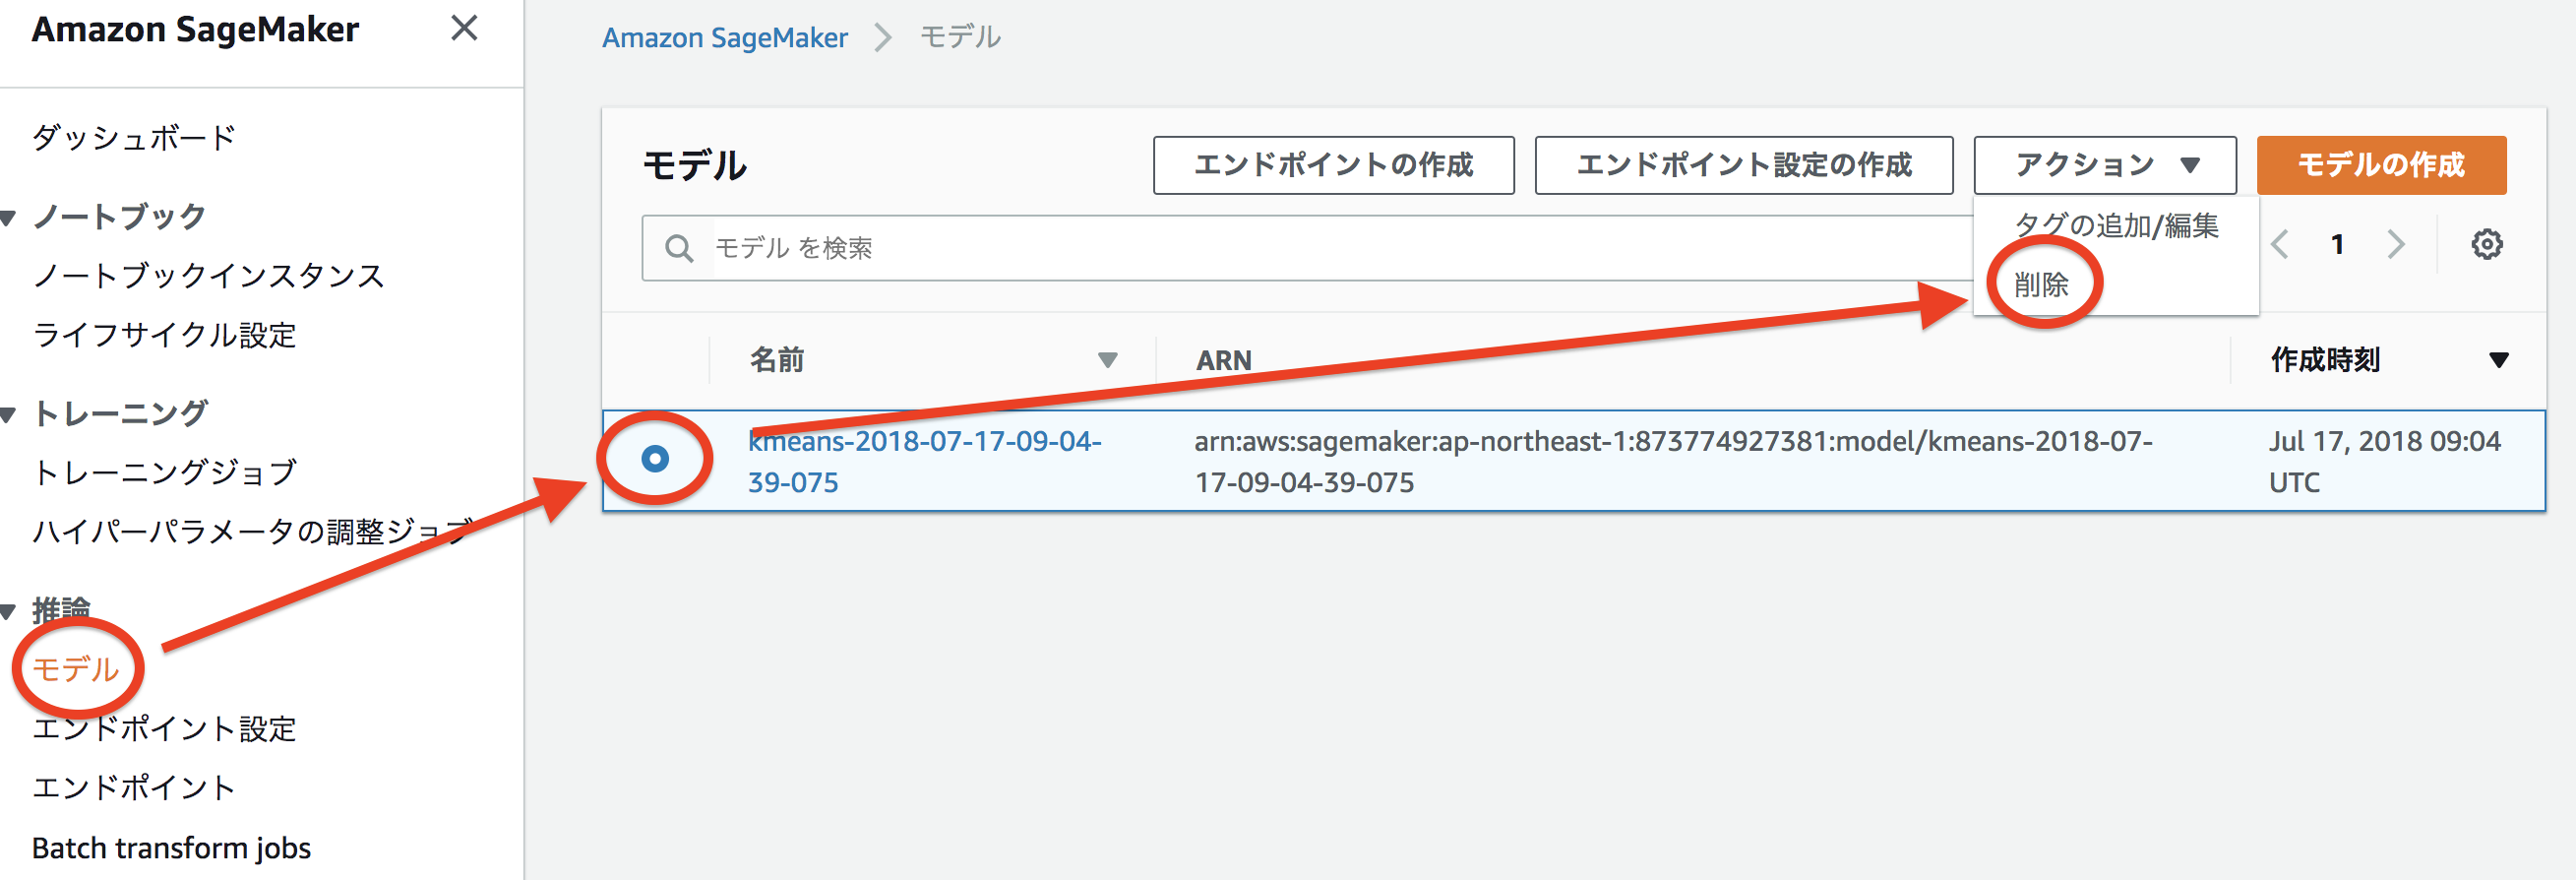Click the Amazon SageMaker breadcrumb link

point(724,38)
